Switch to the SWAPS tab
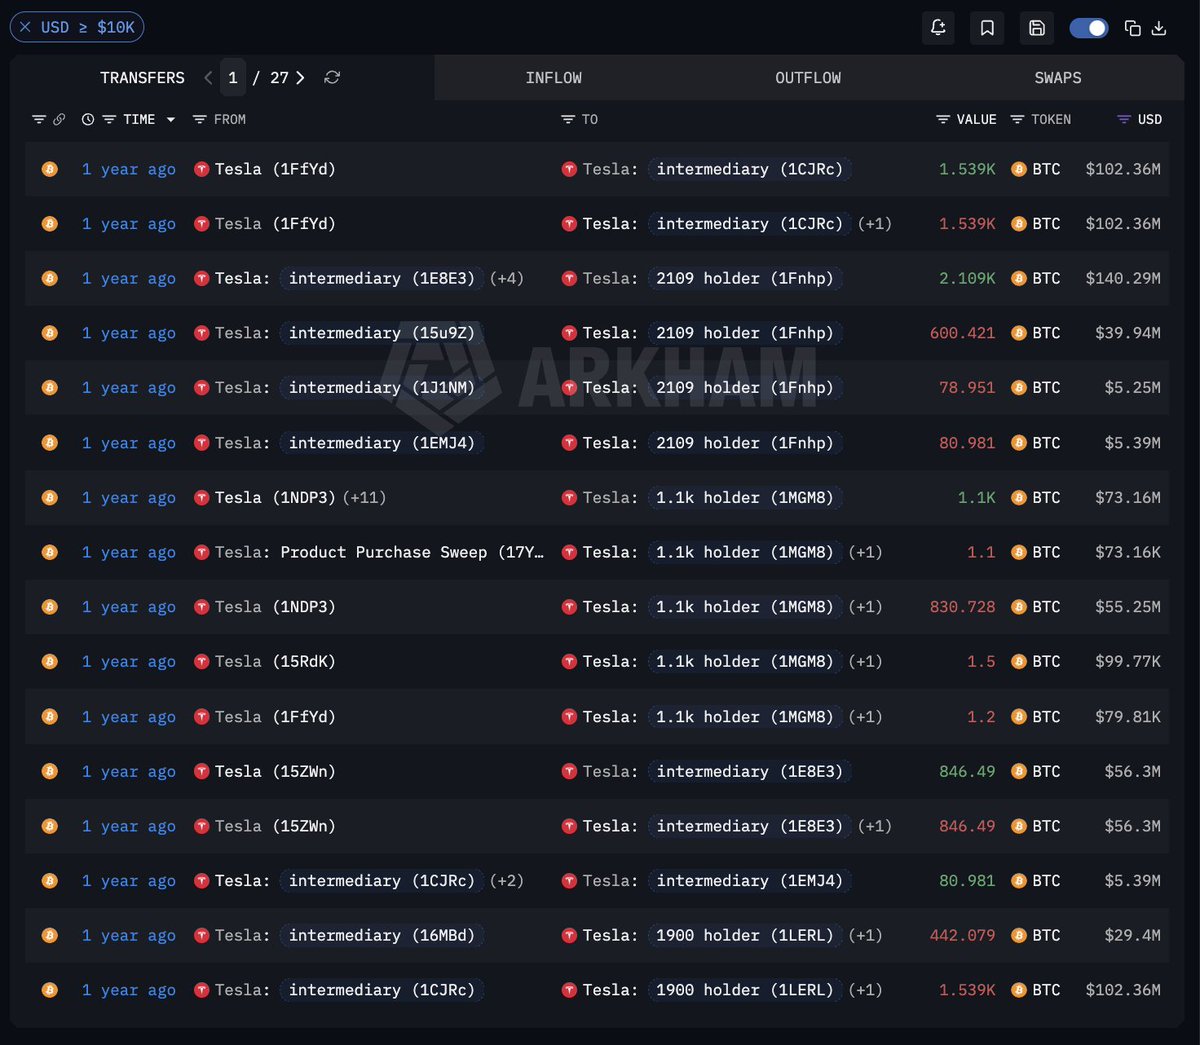The height and width of the screenshot is (1045, 1200). pos(1058,77)
